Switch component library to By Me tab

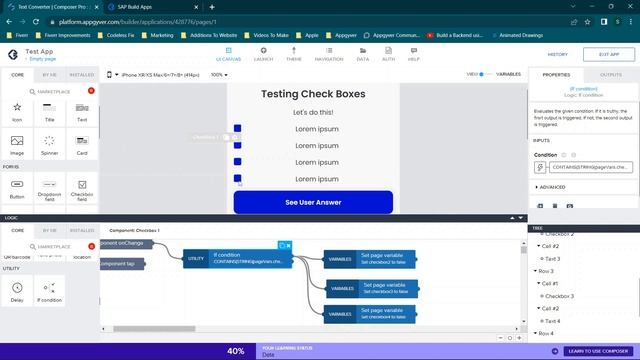[x=49, y=75]
